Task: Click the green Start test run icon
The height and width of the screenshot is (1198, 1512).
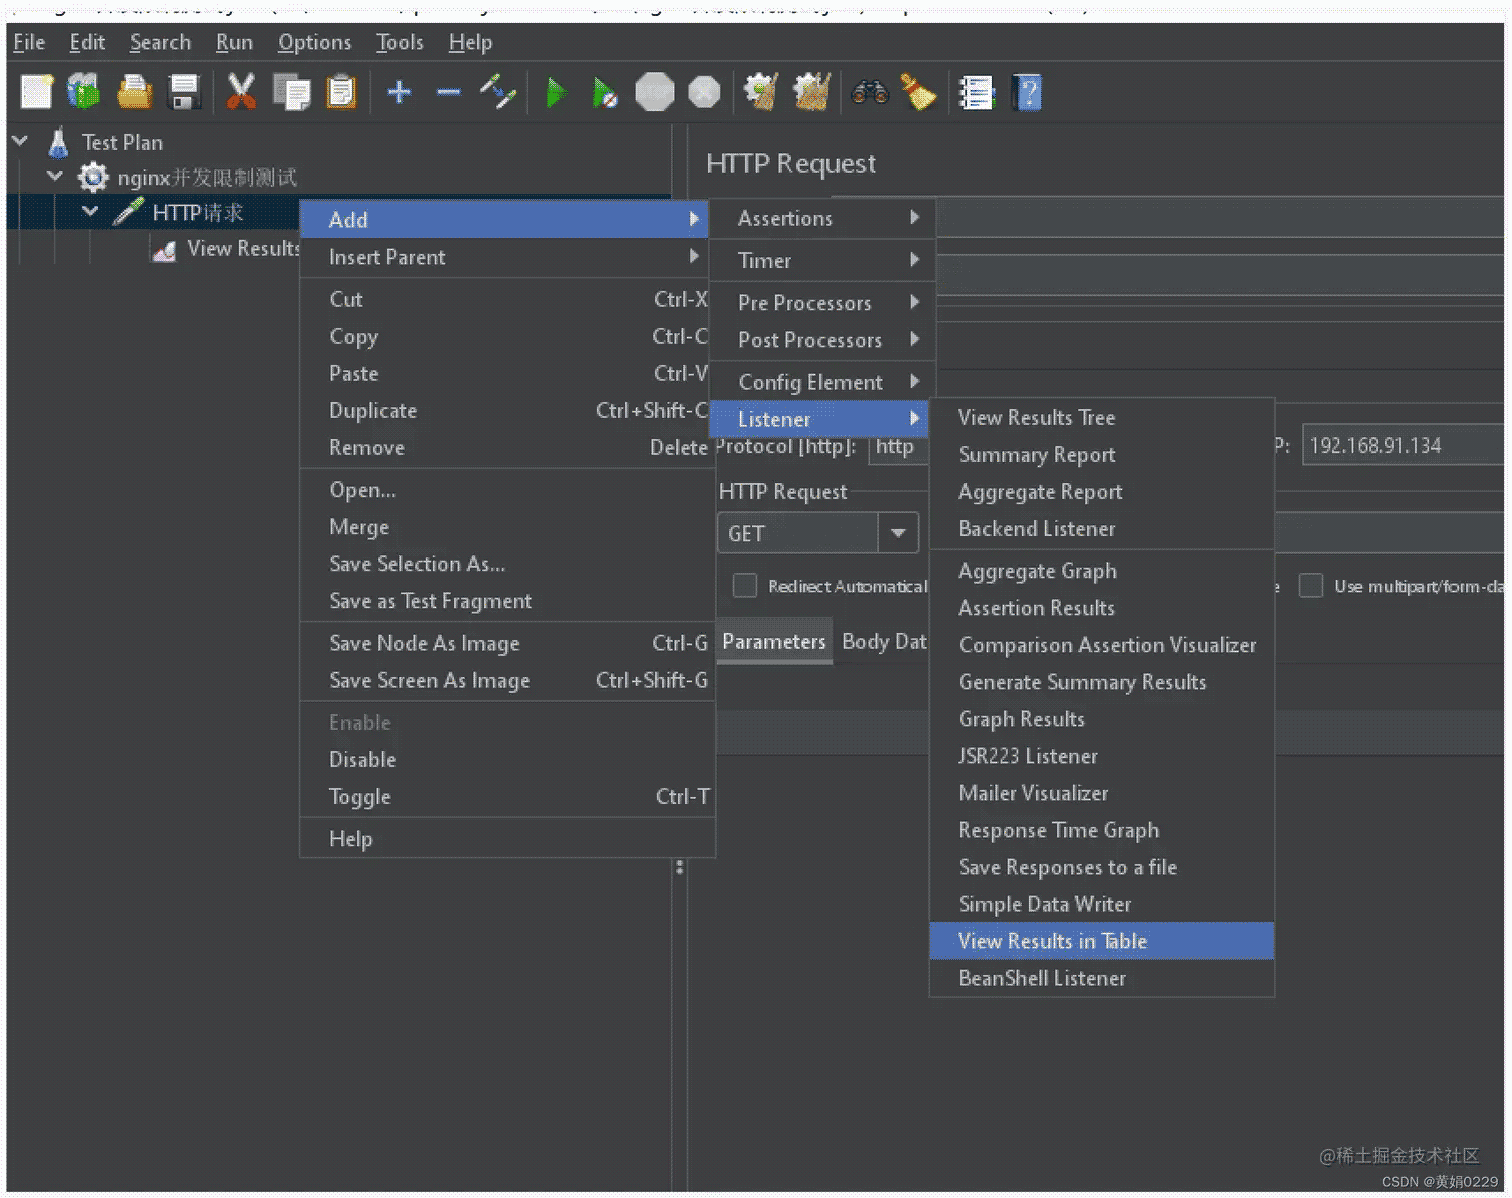Action: tap(555, 93)
